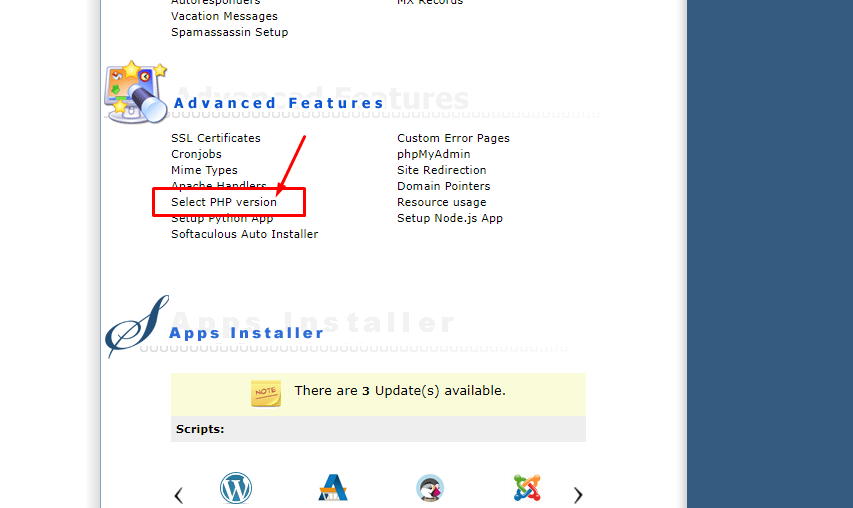This screenshot has width=853, height=508.
Task: View Resource usage
Action: click(441, 202)
